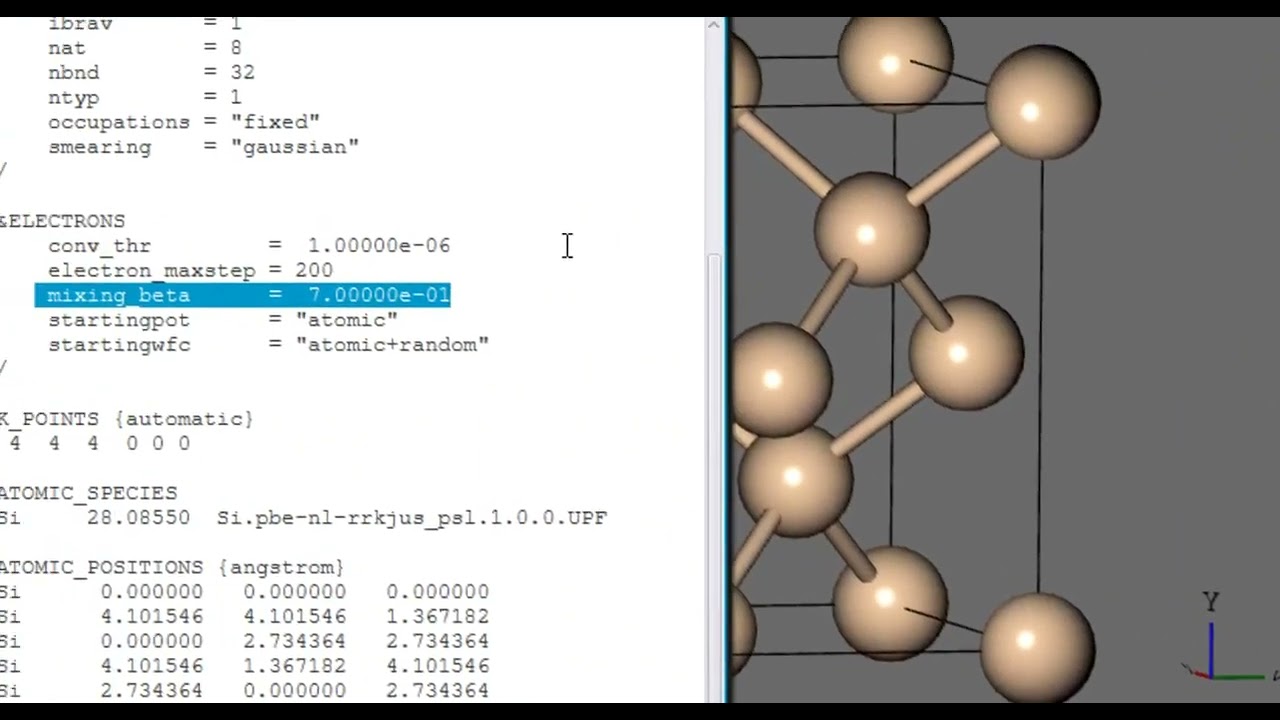Viewport: 1280px width, 720px height.
Task: Click the atom row with 0.000000 2.734364 2.734364
Action: click(x=244, y=641)
